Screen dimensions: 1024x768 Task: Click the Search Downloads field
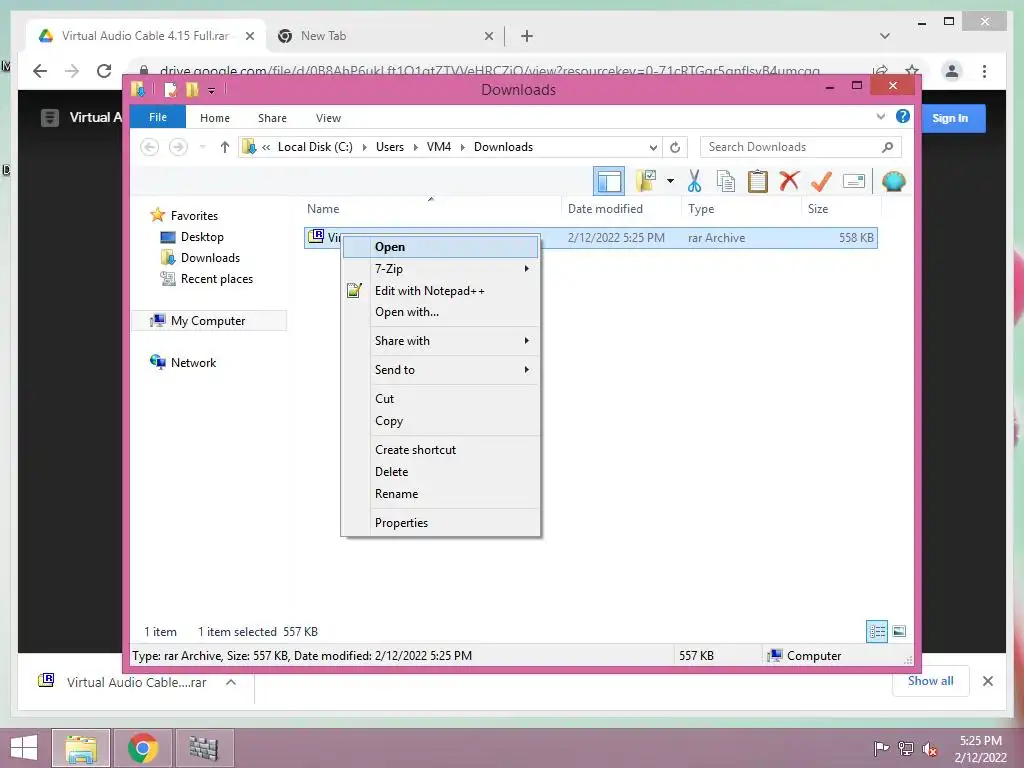(x=801, y=147)
